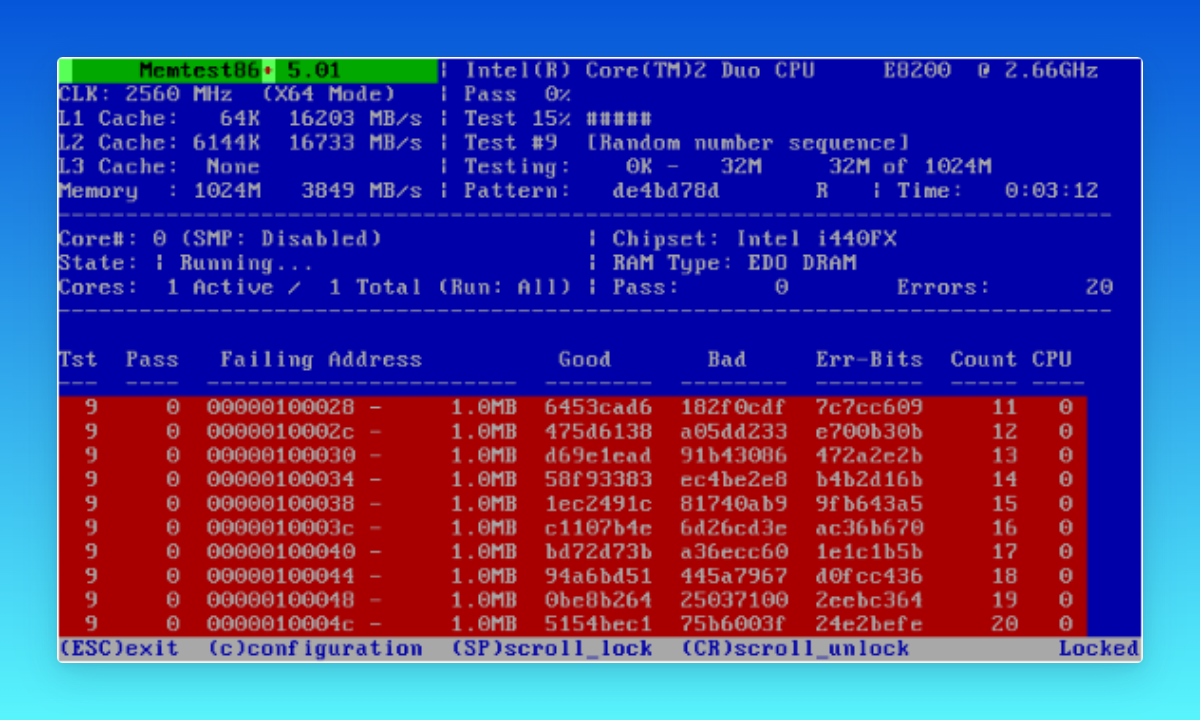Click the Count column header
The image size is (1200, 720).
pos(984,359)
